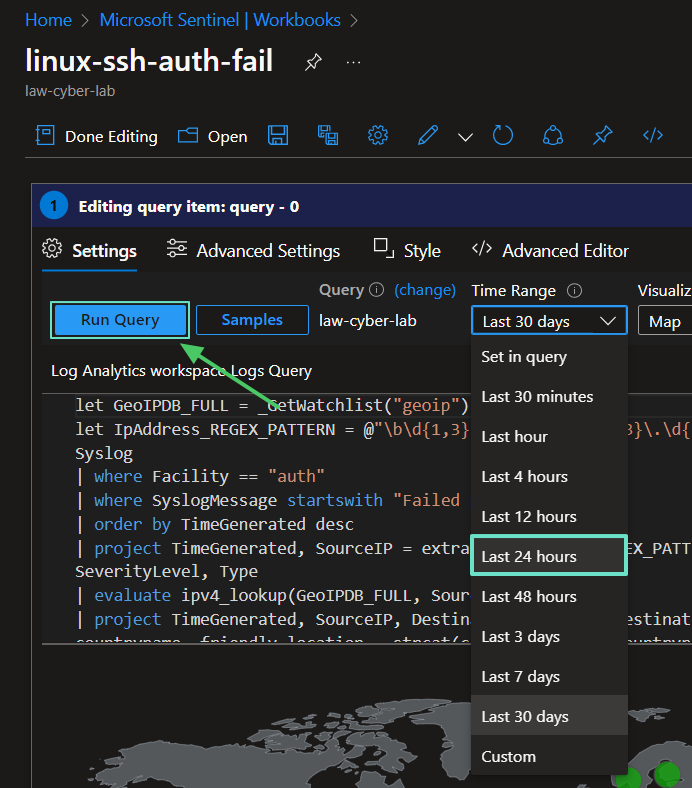692x788 pixels.
Task: Click the Run Query button
Action: pos(120,320)
